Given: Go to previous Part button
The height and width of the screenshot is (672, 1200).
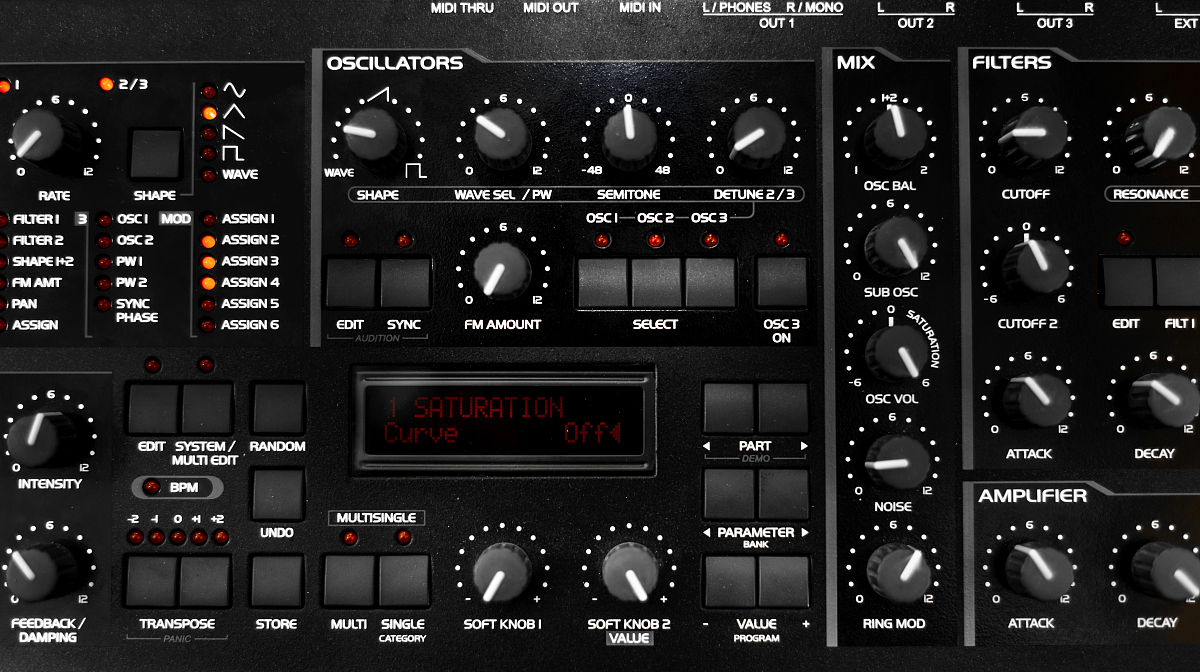Looking at the screenshot, I should tap(729, 406).
